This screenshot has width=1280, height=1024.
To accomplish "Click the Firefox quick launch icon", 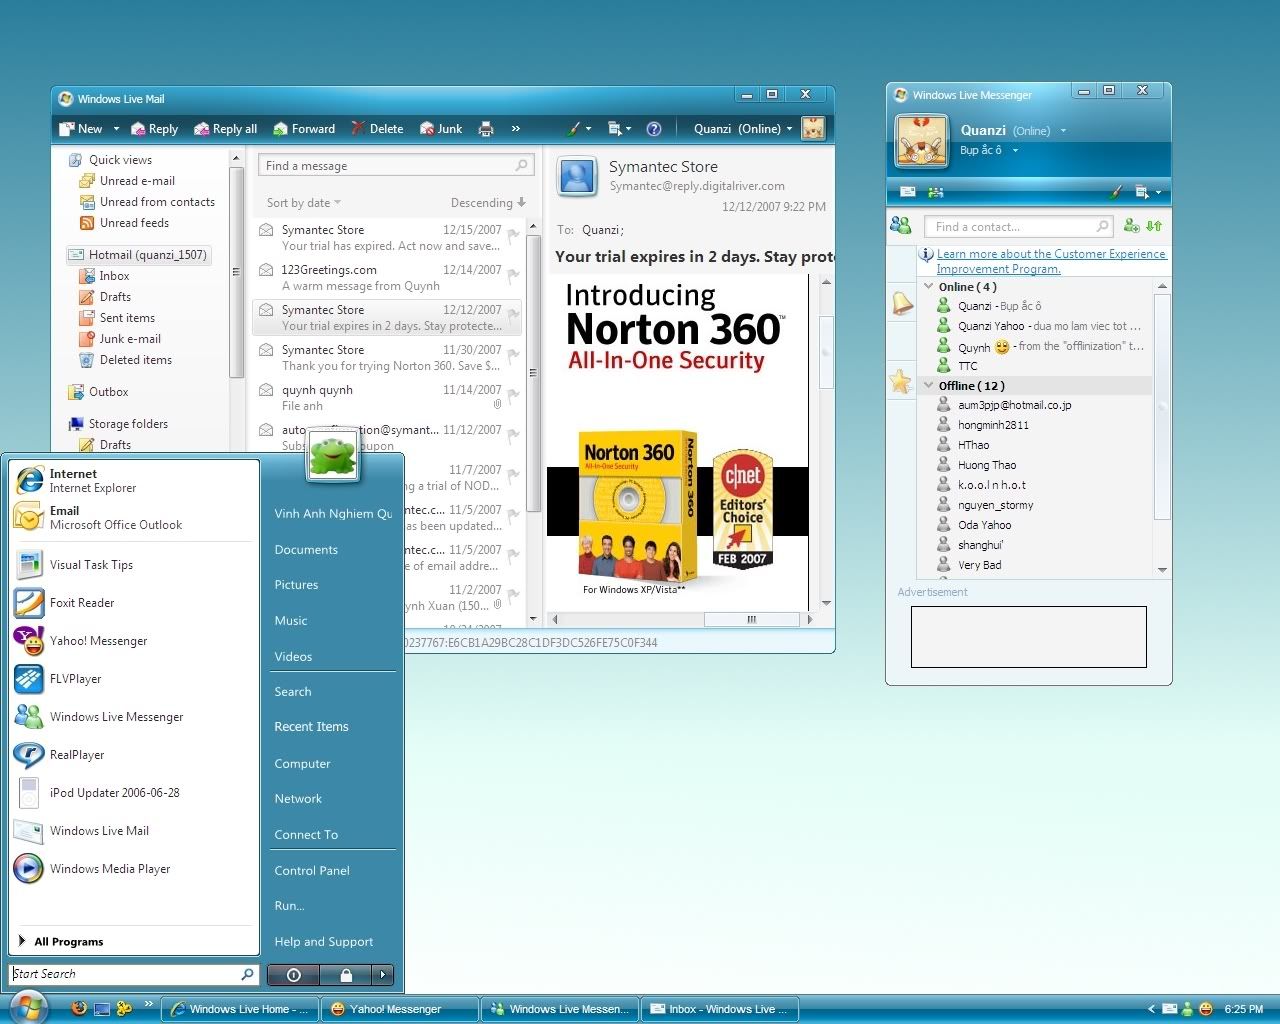I will coord(79,1008).
